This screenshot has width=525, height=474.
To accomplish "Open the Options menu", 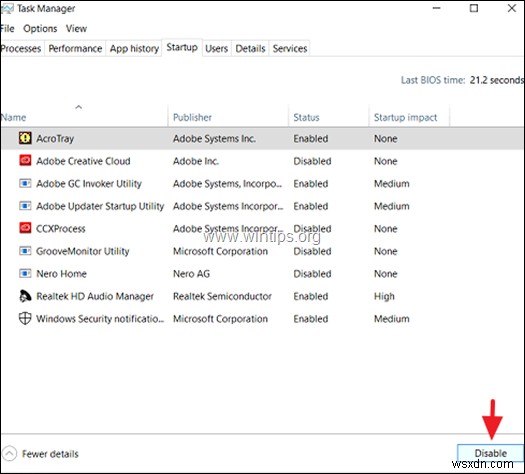I will click(x=40, y=29).
